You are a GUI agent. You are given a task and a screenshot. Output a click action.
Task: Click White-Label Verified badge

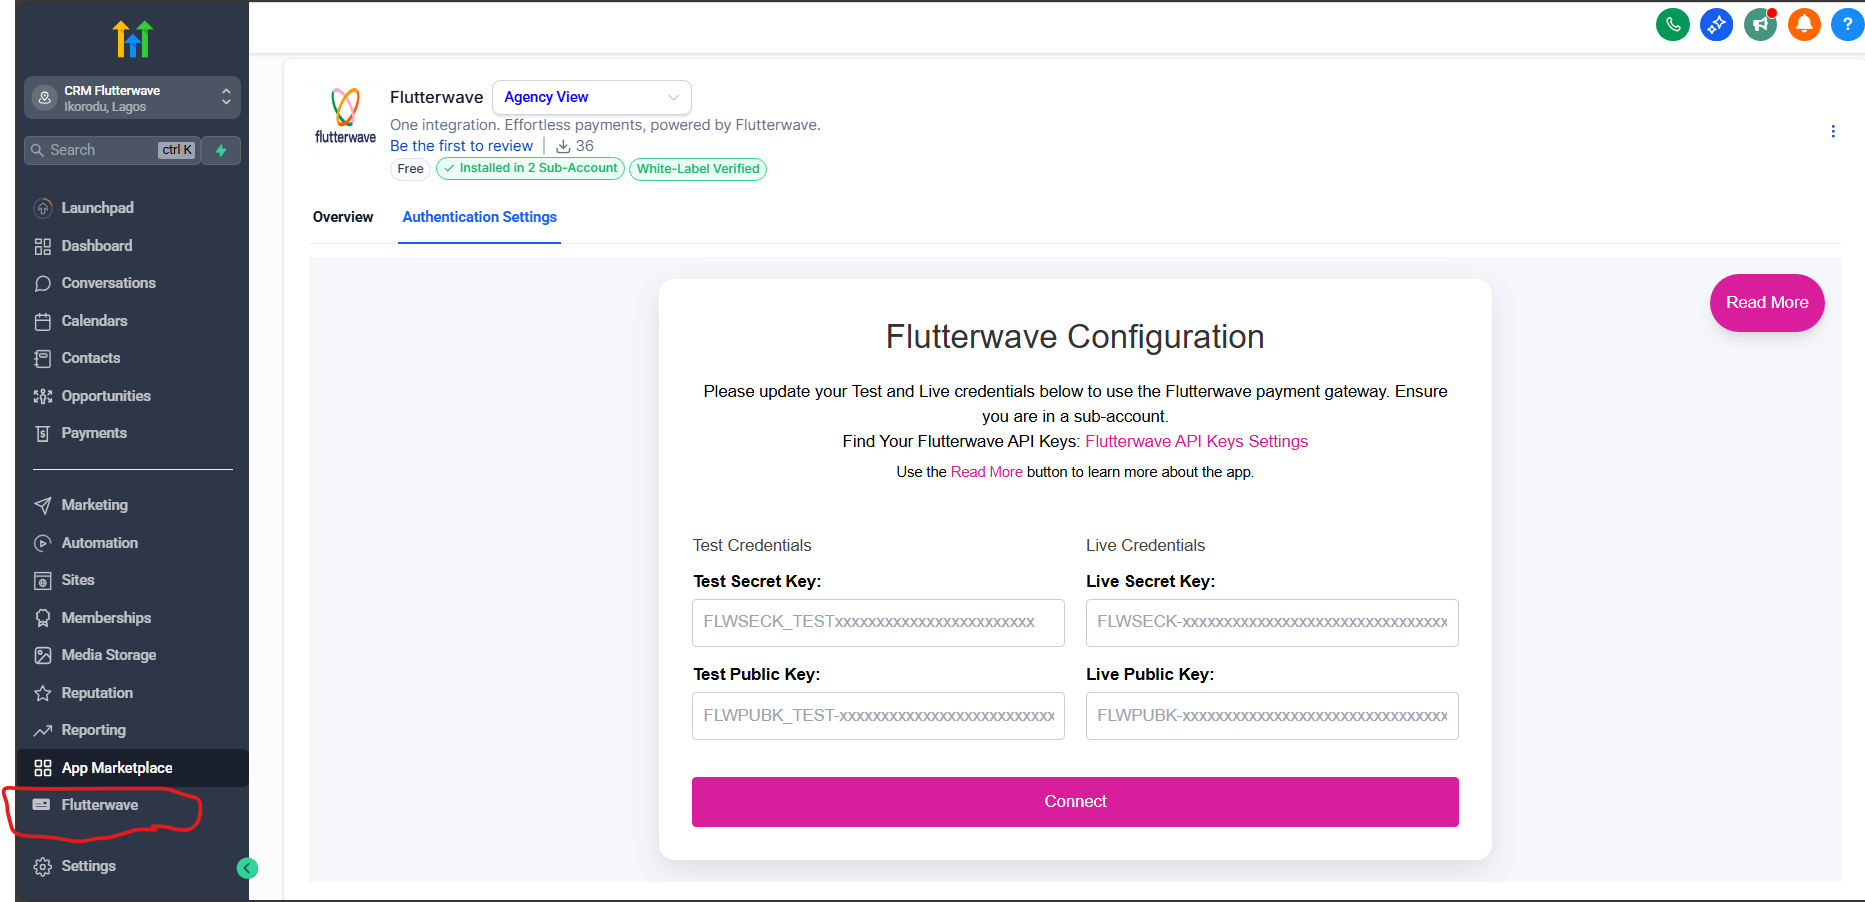tap(698, 169)
